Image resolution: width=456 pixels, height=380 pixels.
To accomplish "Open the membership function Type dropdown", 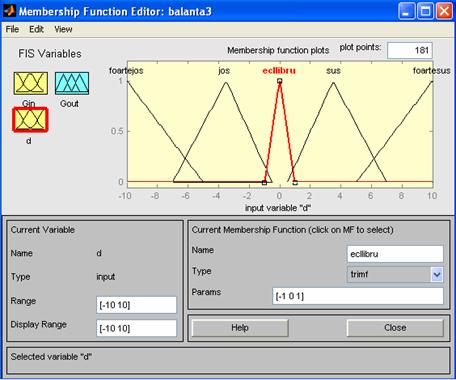I will pos(437,275).
